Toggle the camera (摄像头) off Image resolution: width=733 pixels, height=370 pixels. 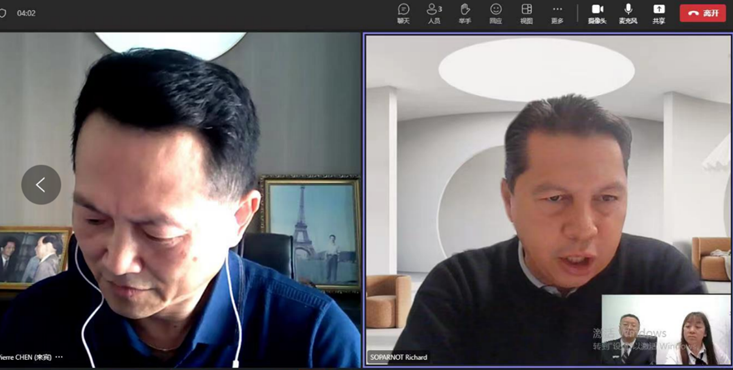pyautogui.click(x=597, y=13)
